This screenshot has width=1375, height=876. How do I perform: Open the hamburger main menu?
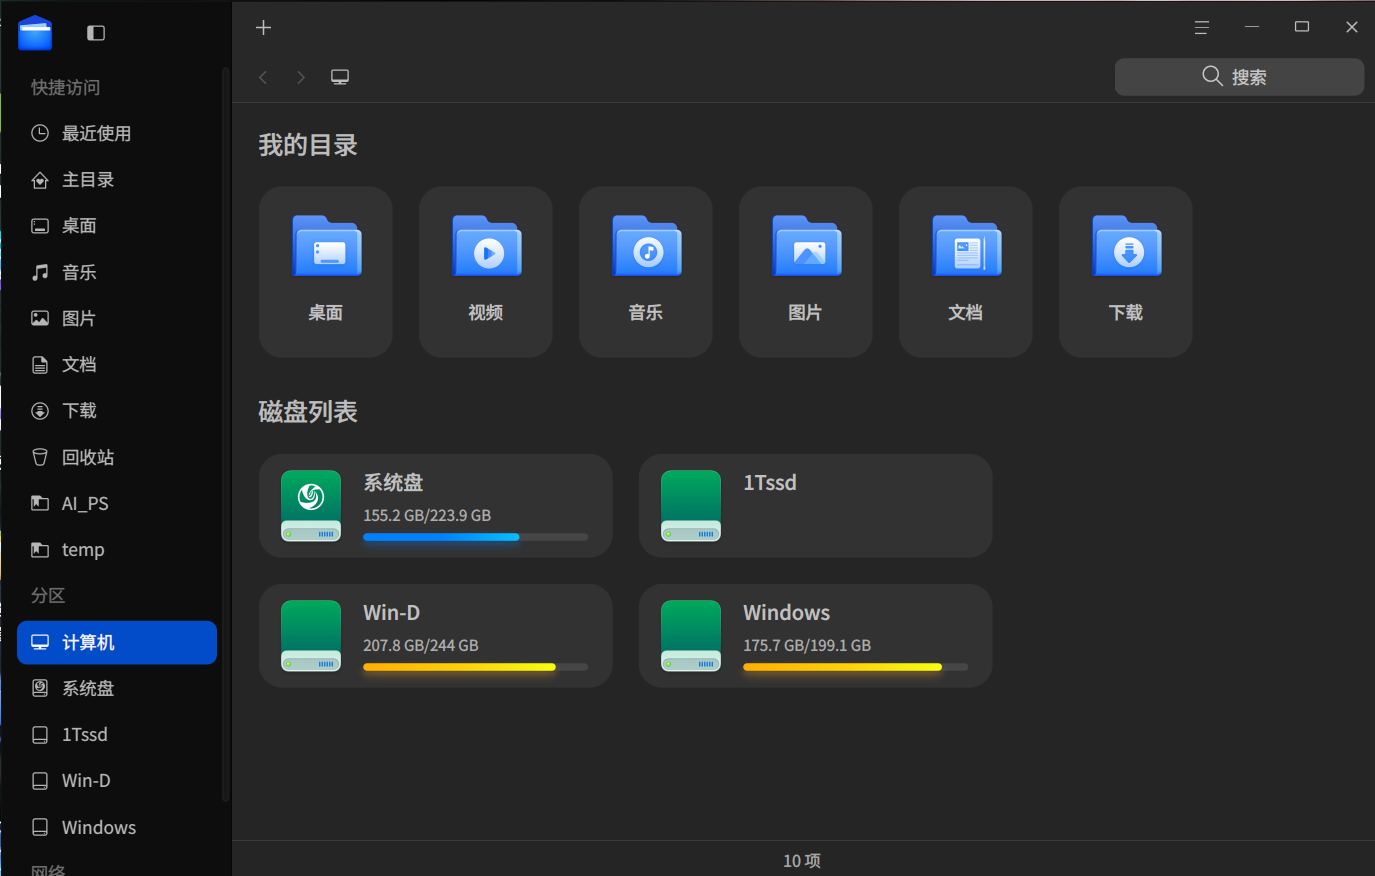[1201, 28]
